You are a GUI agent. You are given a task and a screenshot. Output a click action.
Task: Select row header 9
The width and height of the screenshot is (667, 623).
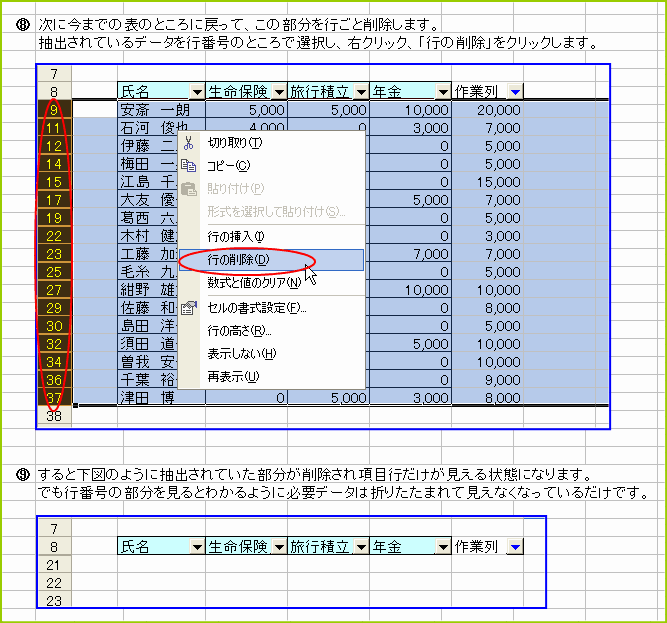(x=54, y=110)
